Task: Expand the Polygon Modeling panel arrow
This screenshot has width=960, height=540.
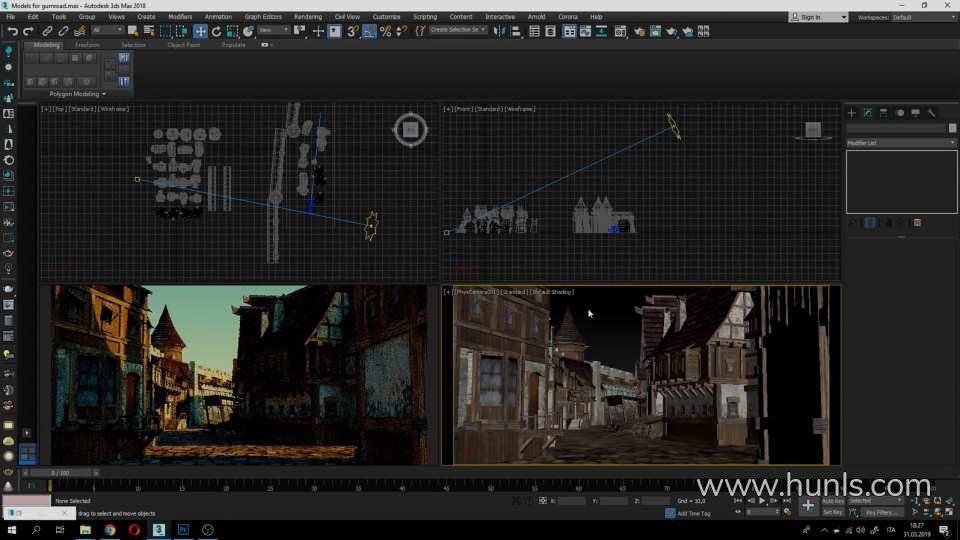Action: [104, 94]
